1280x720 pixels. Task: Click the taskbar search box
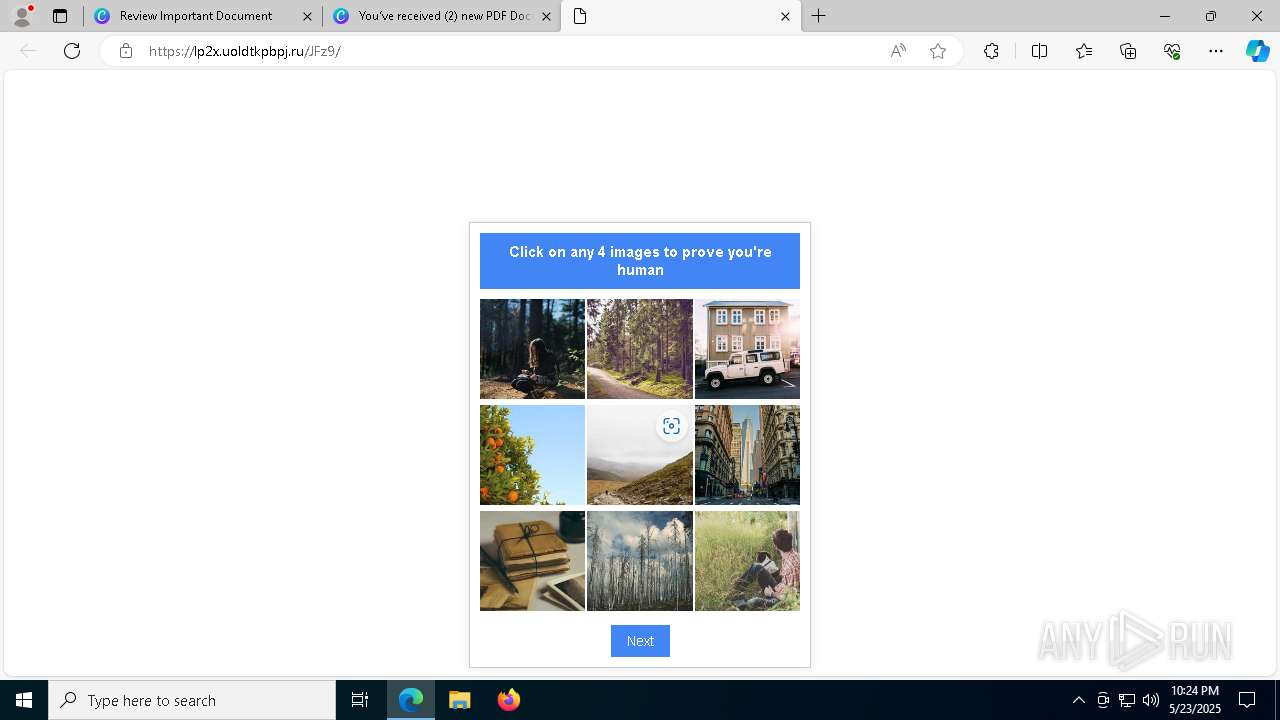pos(192,700)
